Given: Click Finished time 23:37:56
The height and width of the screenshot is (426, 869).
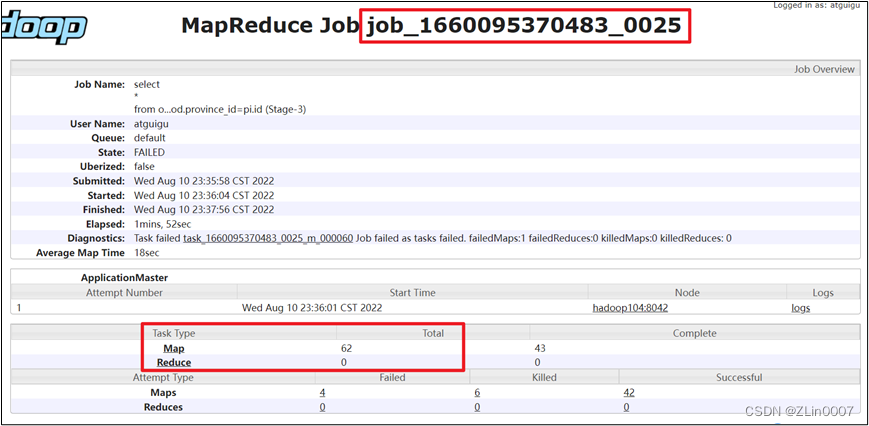Looking at the screenshot, I should 204,210.
